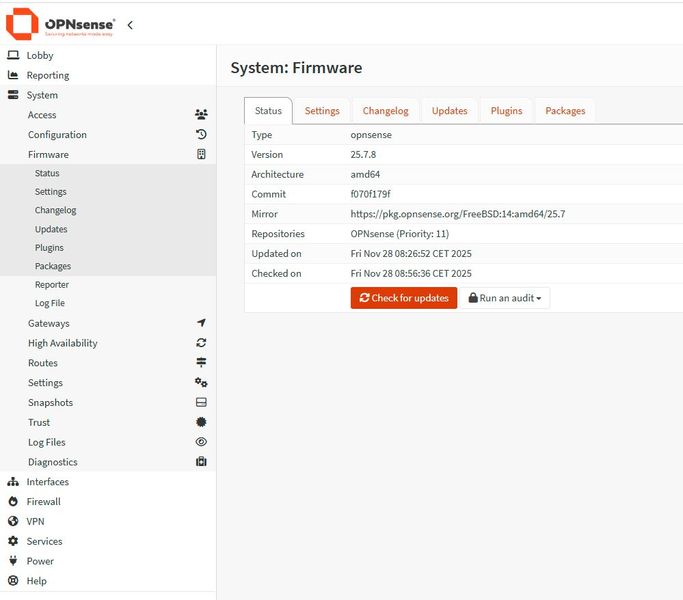Image resolution: width=683 pixels, height=600 pixels.
Task: Switch to the Settings tab
Action: (322, 111)
